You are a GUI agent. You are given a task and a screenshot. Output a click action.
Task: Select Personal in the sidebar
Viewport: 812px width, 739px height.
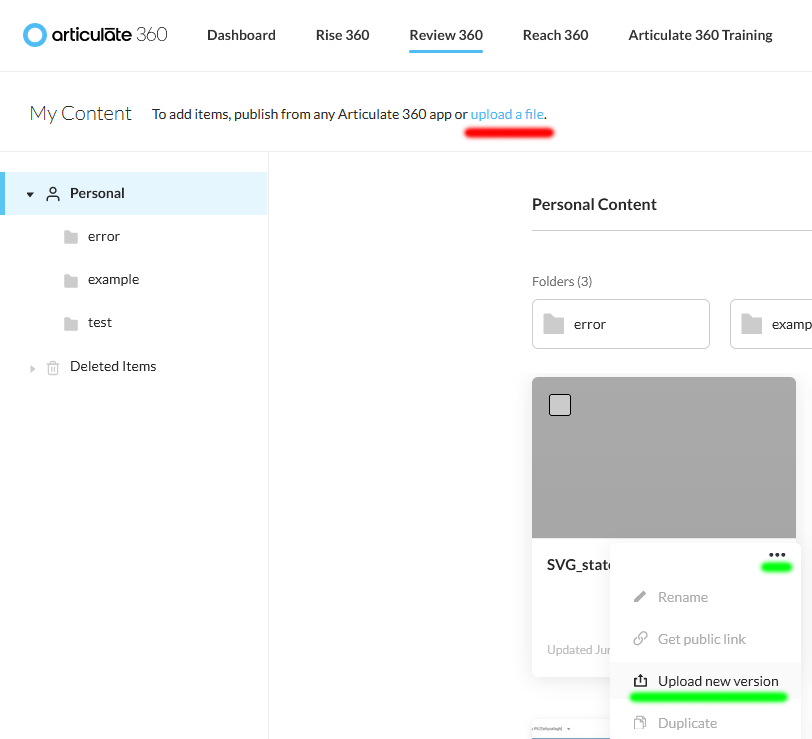pyautogui.click(x=134, y=193)
